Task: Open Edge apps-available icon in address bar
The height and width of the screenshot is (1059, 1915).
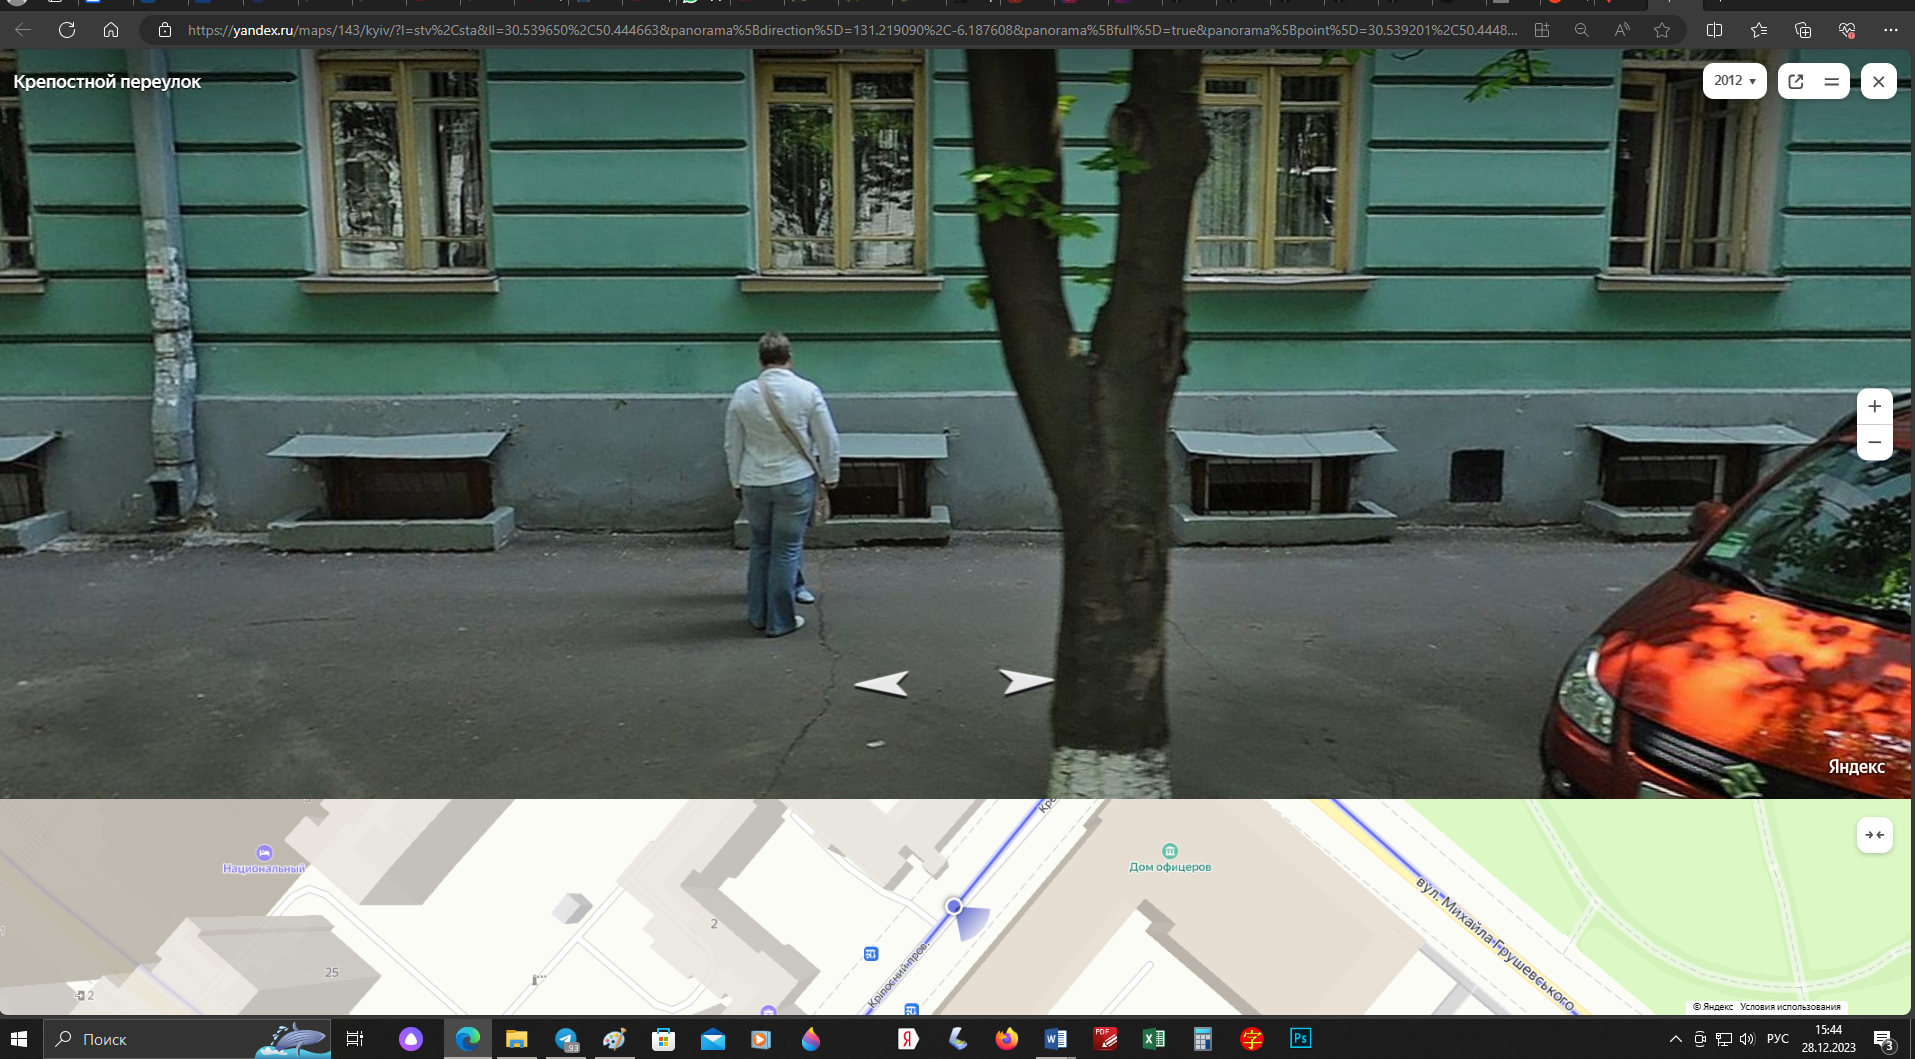Action: pos(1542,30)
